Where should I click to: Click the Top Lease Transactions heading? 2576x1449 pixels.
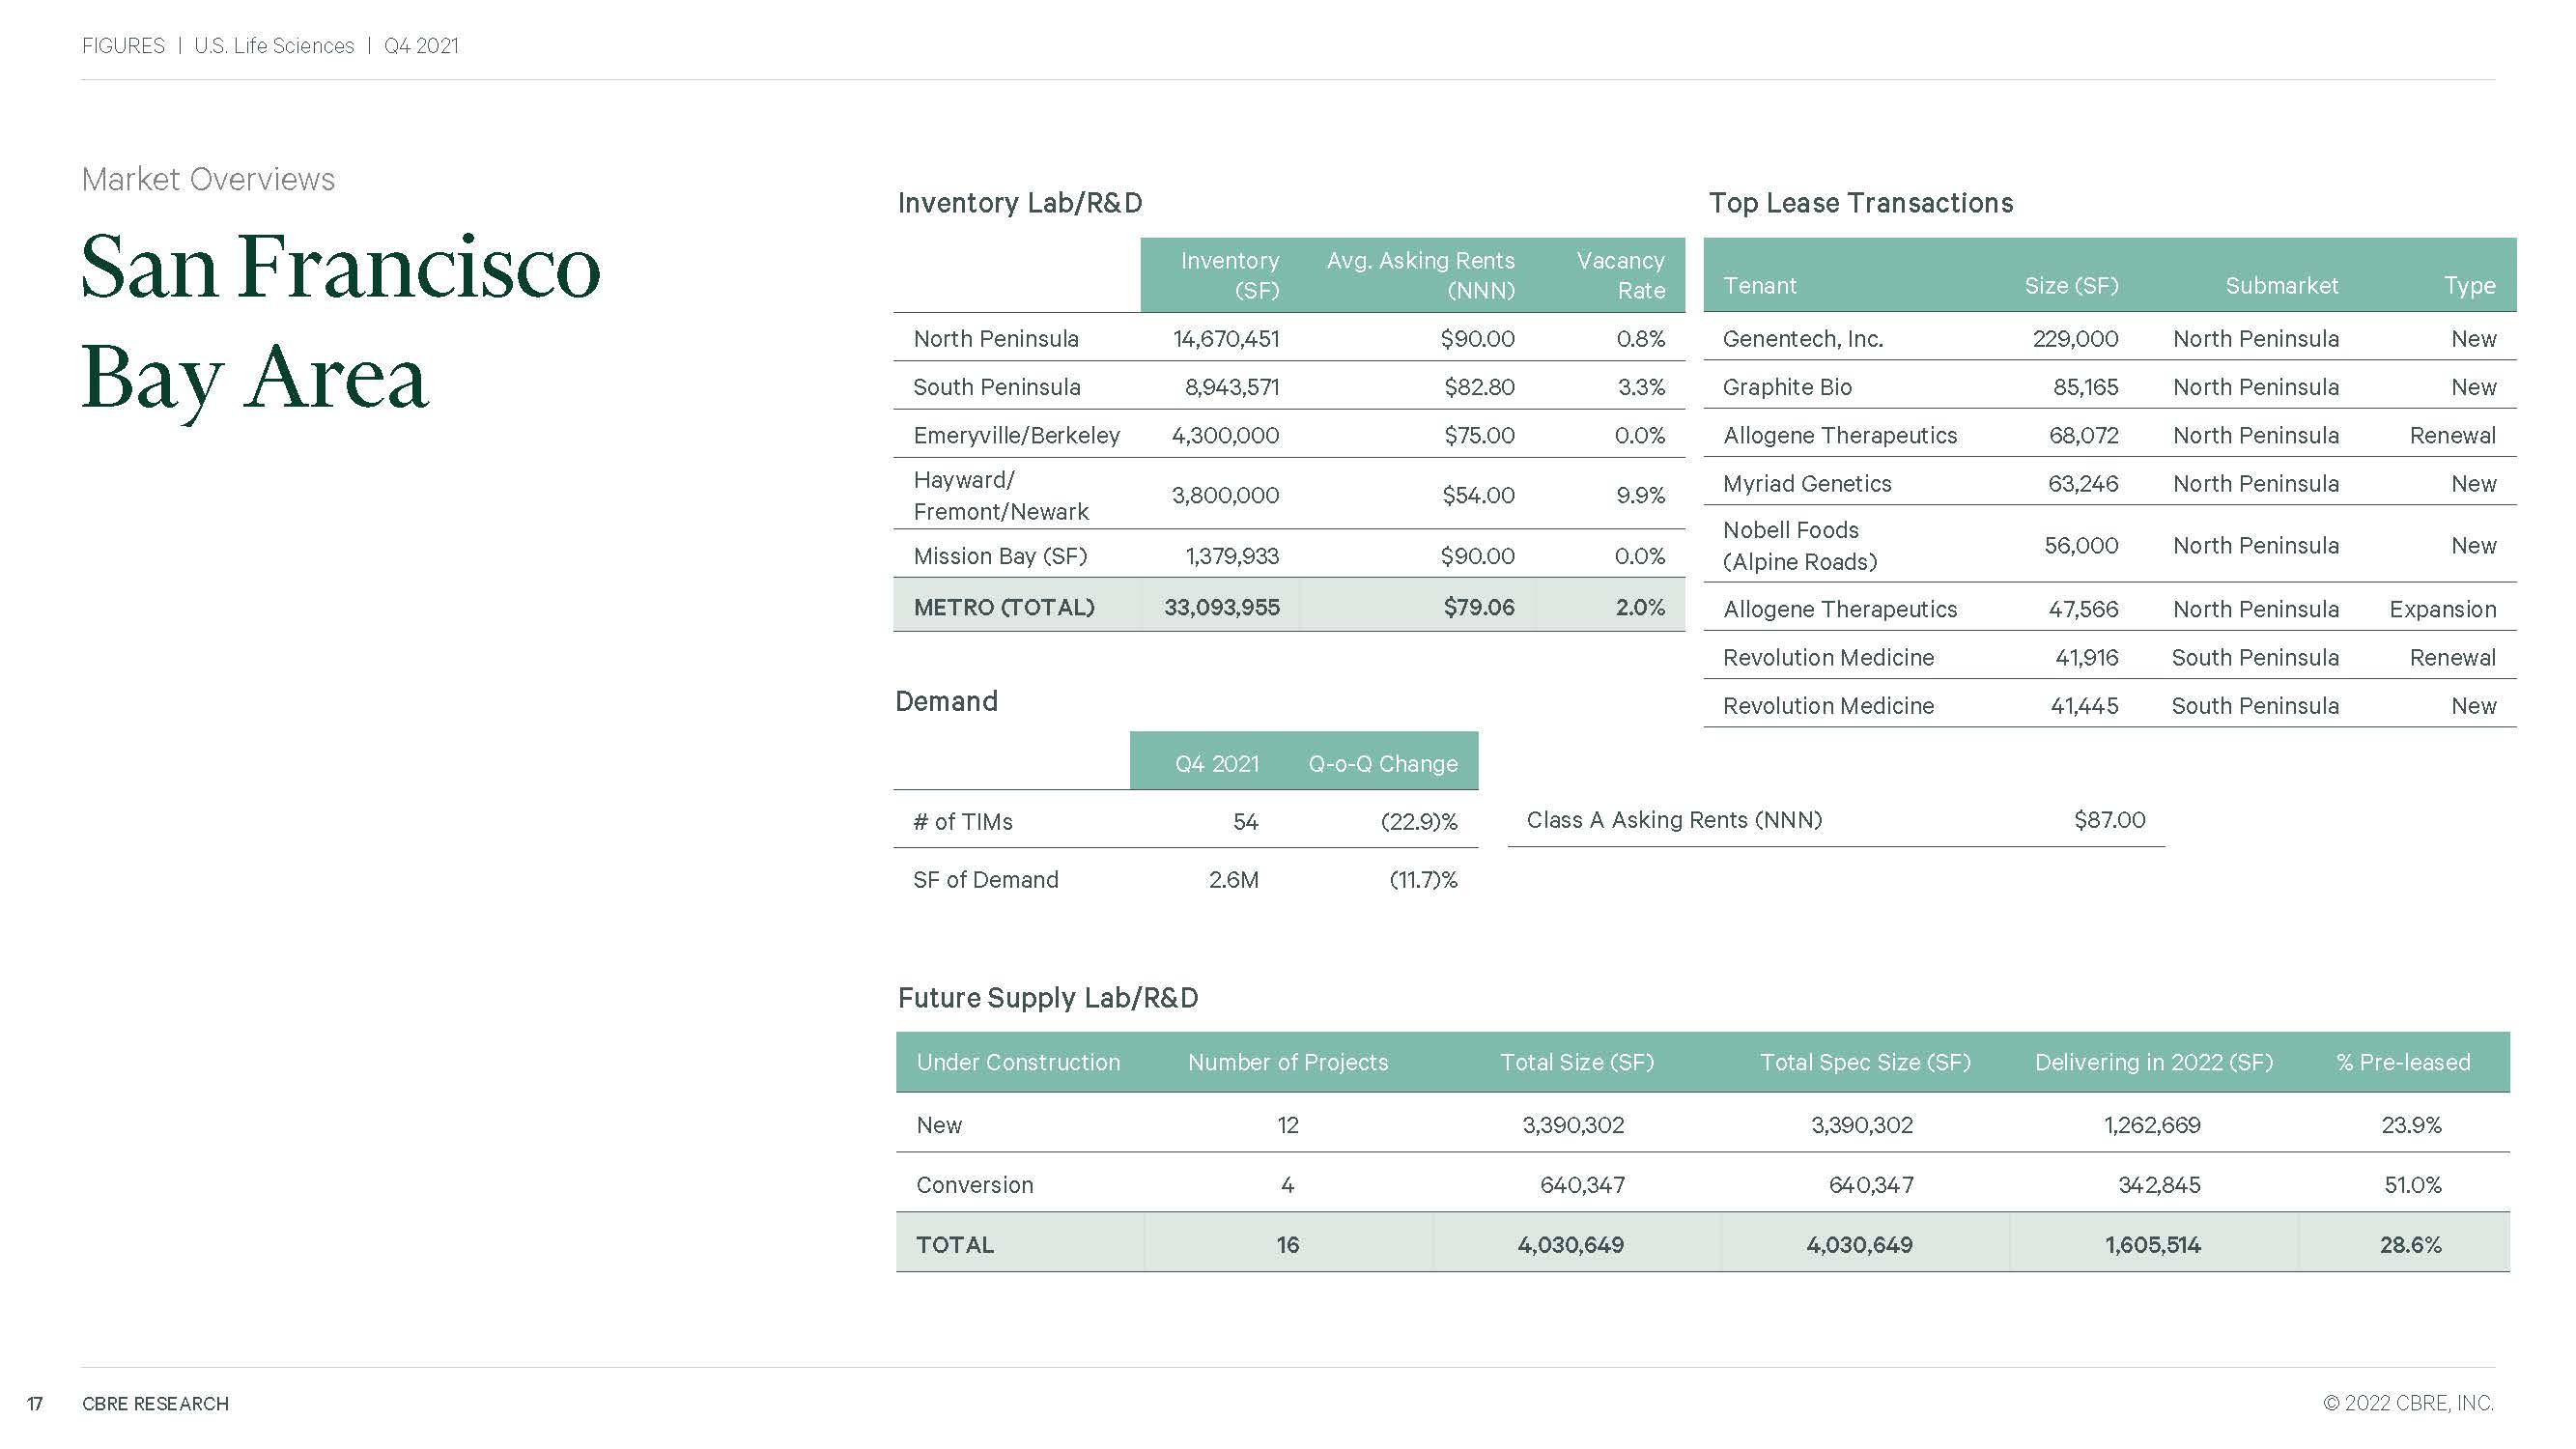[x=1860, y=203]
